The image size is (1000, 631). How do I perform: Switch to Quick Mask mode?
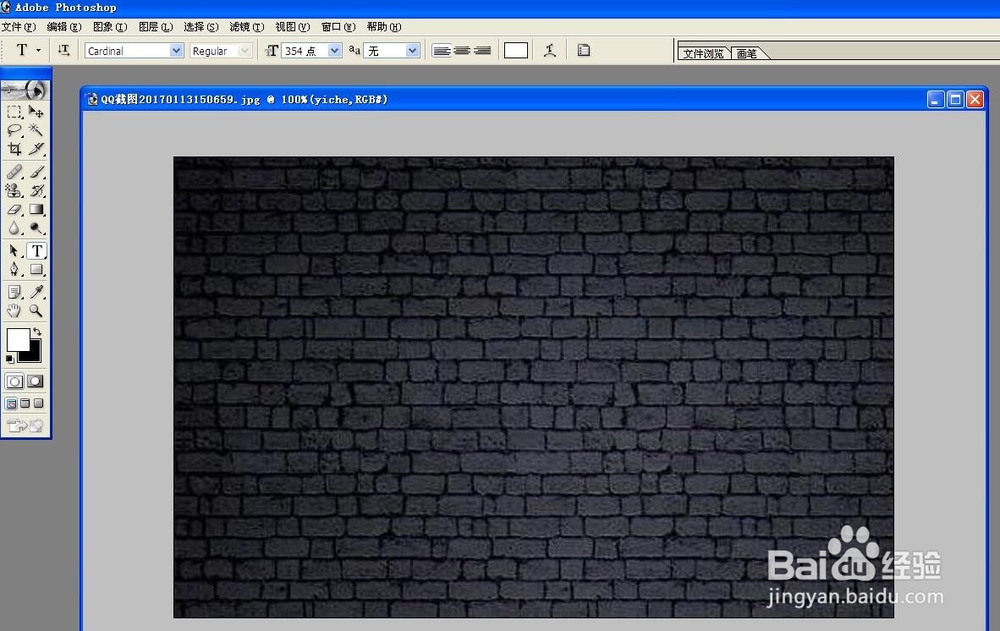coord(36,382)
